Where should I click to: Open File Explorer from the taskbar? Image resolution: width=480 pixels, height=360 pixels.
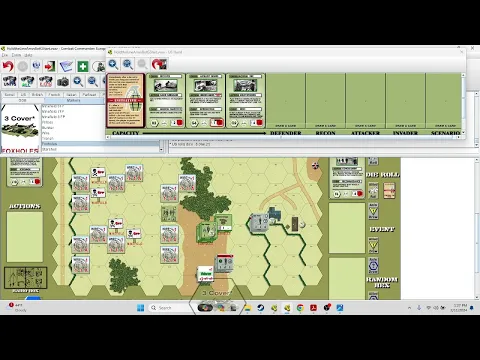point(247,308)
